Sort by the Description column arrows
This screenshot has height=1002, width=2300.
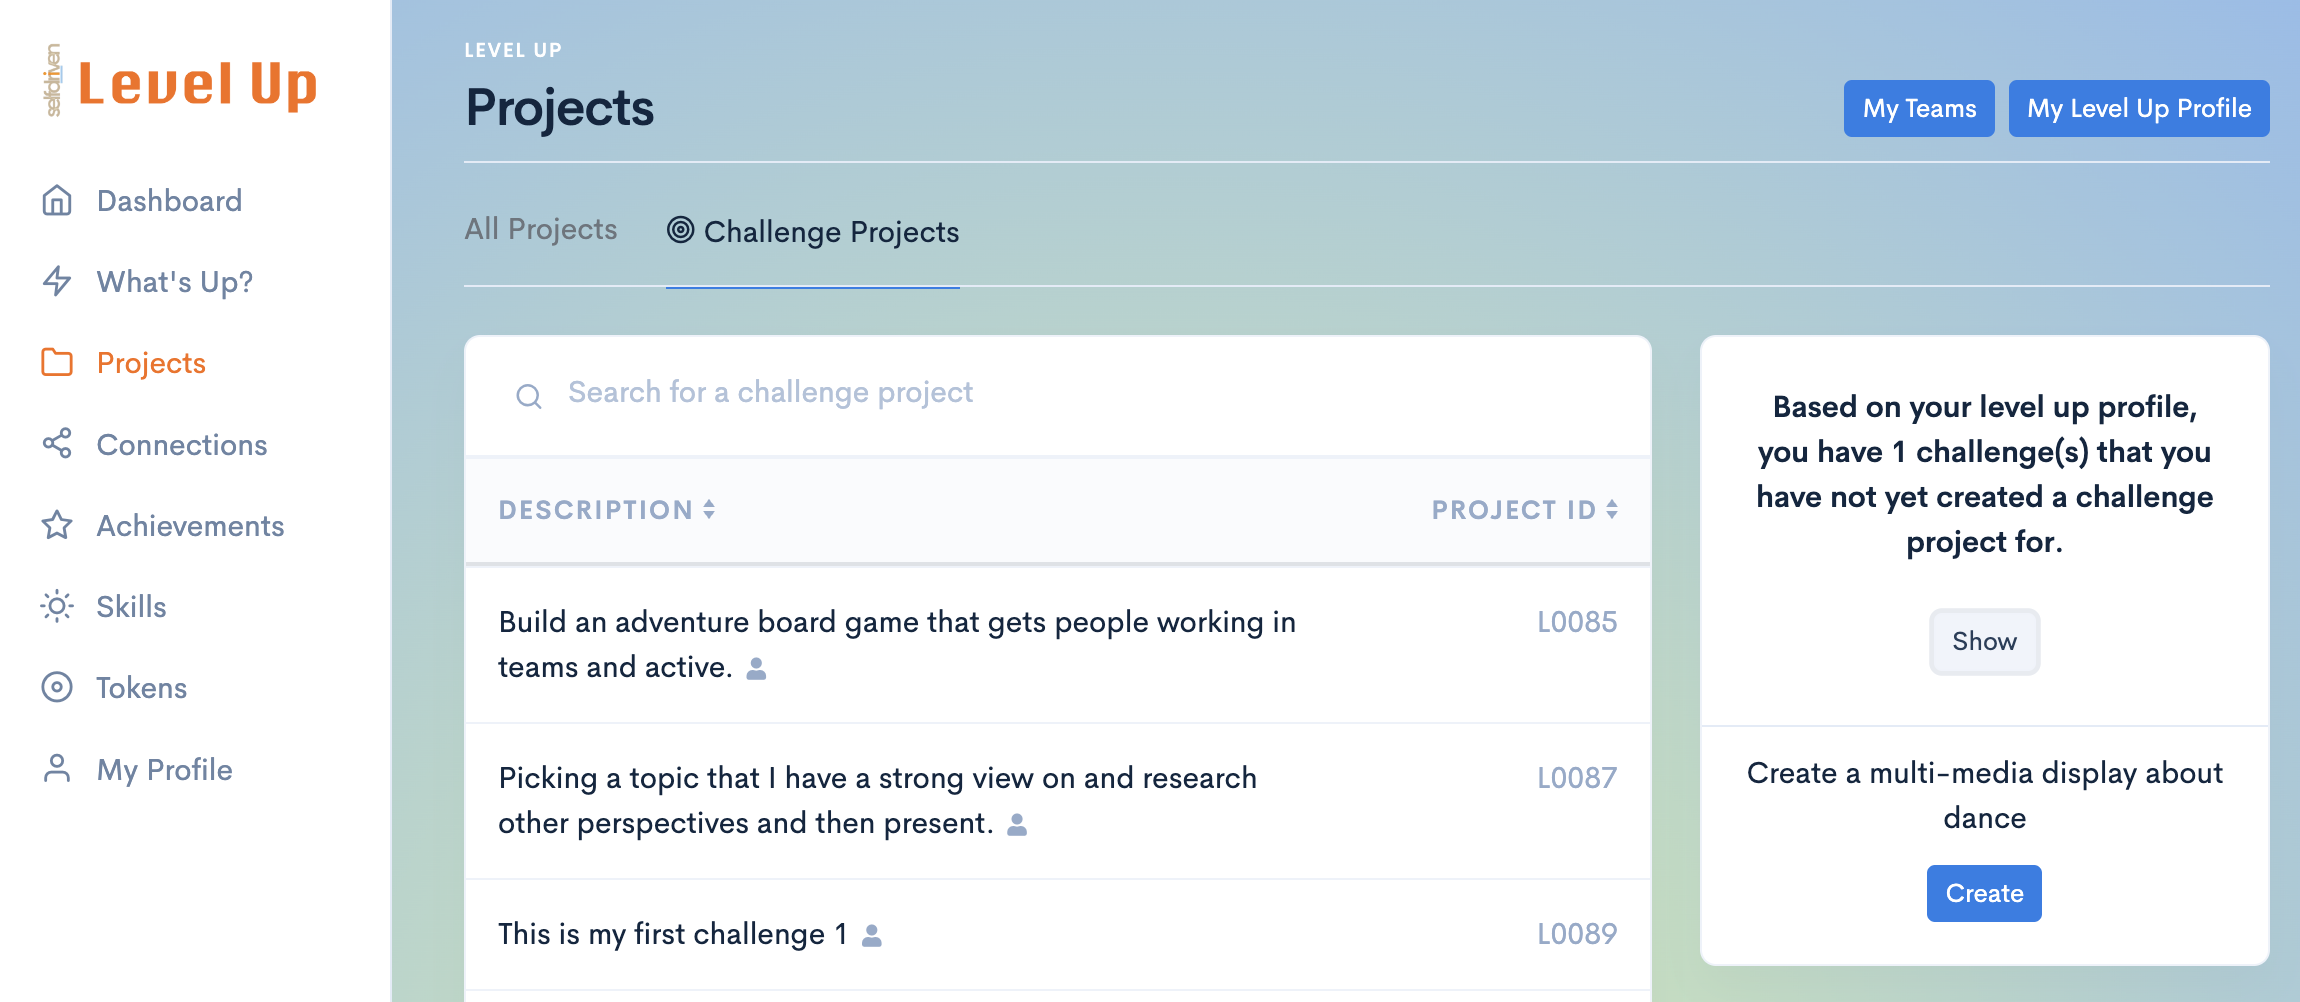click(x=709, y=510)
